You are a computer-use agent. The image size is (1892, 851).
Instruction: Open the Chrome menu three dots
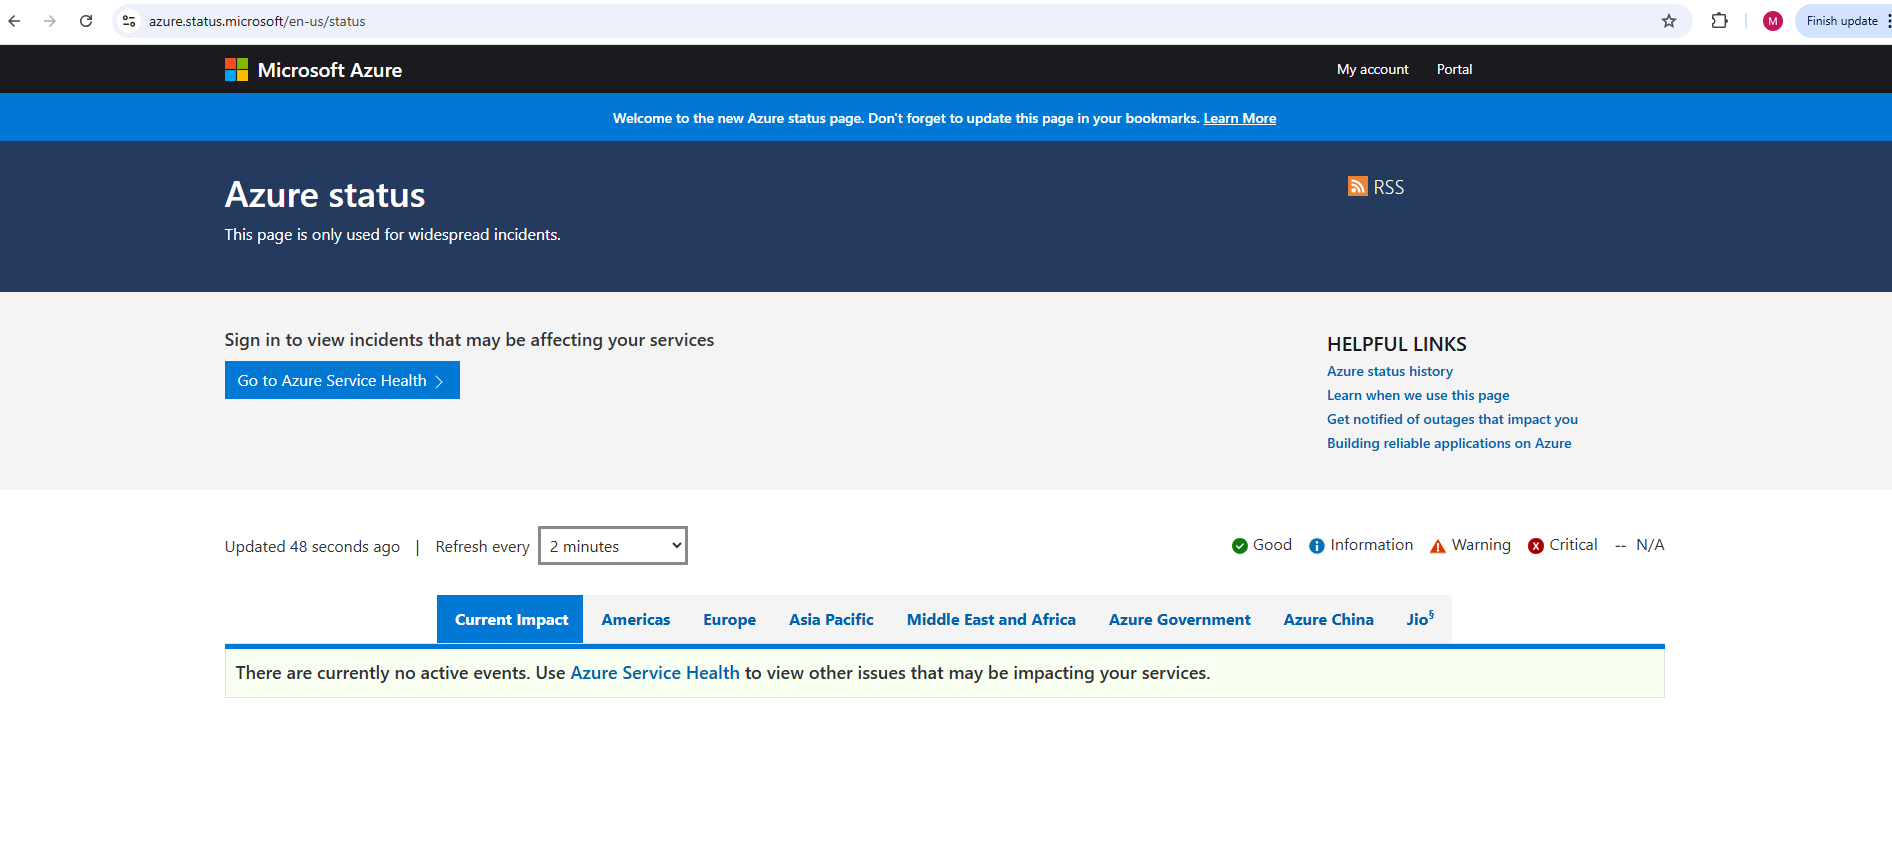tap(1888, 21)
